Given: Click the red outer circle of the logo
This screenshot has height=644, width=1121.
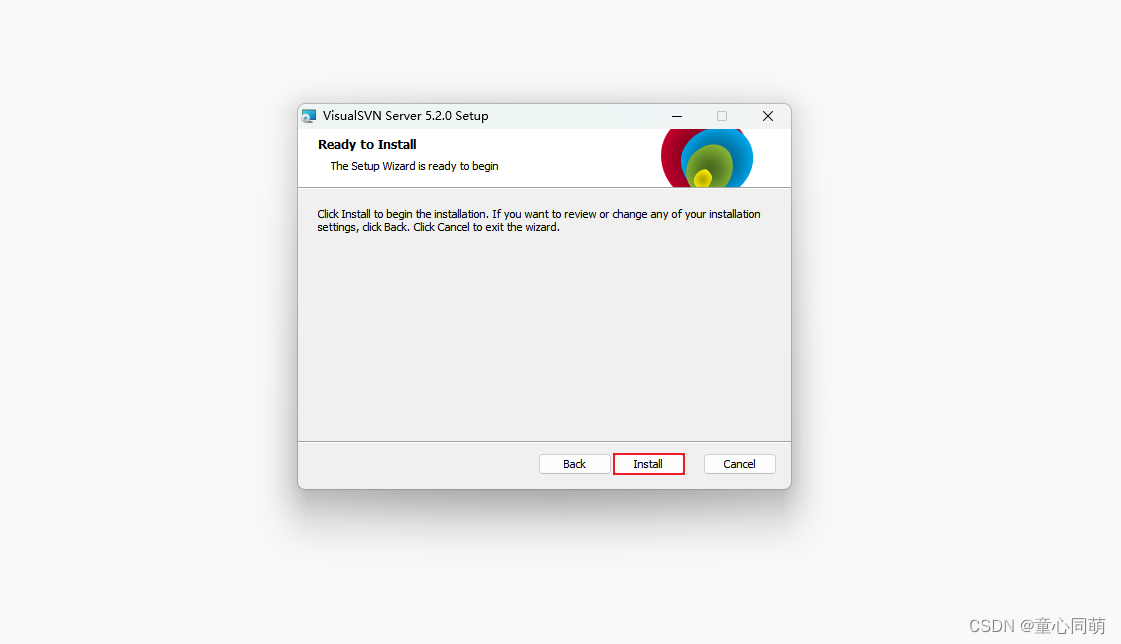Looking at the screenshot, I should tap(671, 159).
